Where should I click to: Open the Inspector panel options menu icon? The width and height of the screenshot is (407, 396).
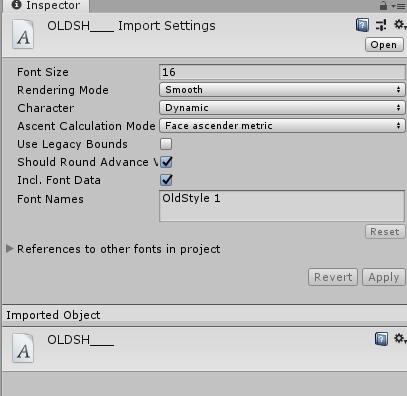click(398, 6)
